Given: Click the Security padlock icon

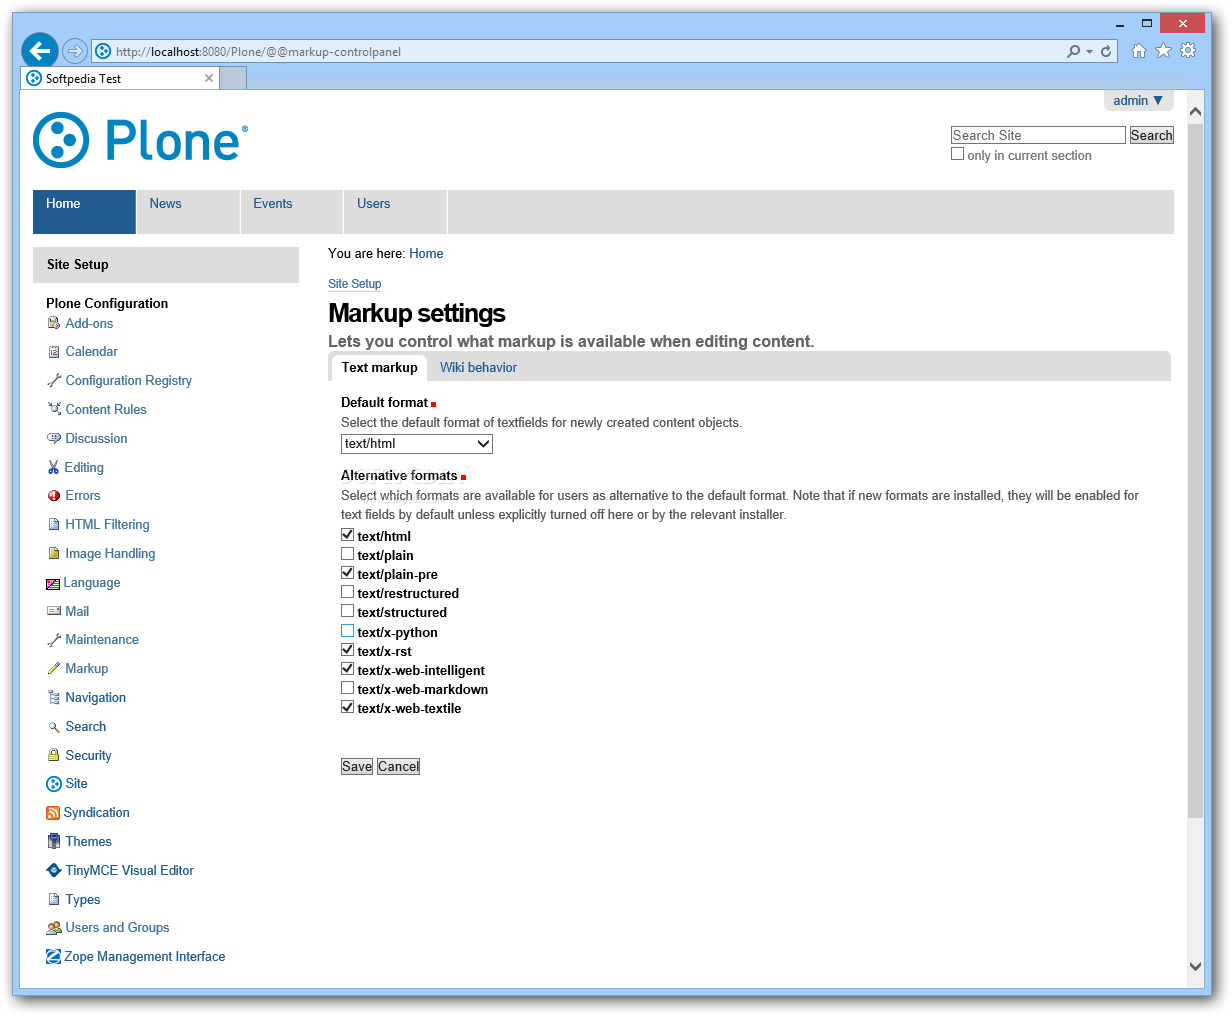Looking at the screenshot, I should point(54,755).
